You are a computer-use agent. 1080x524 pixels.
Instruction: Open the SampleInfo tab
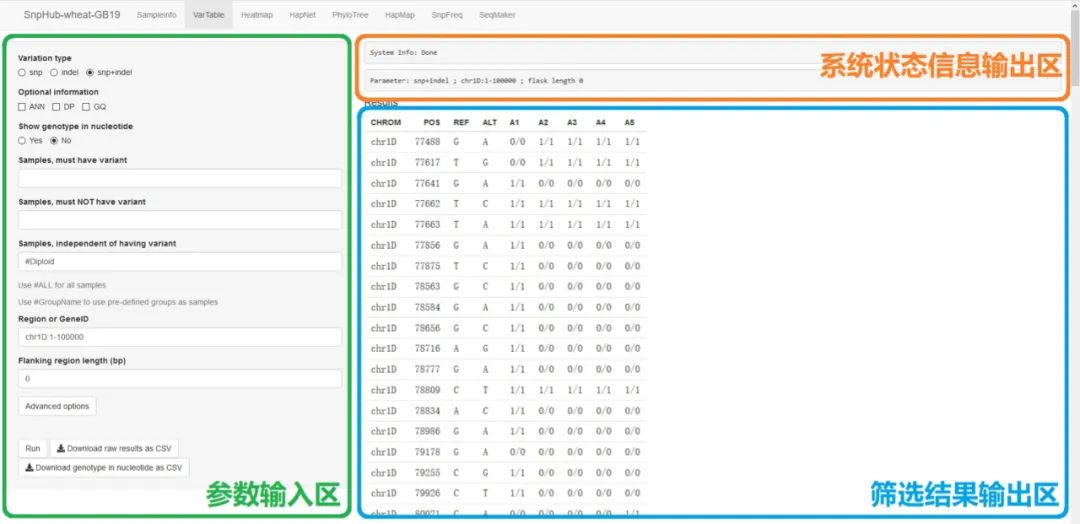156,14
